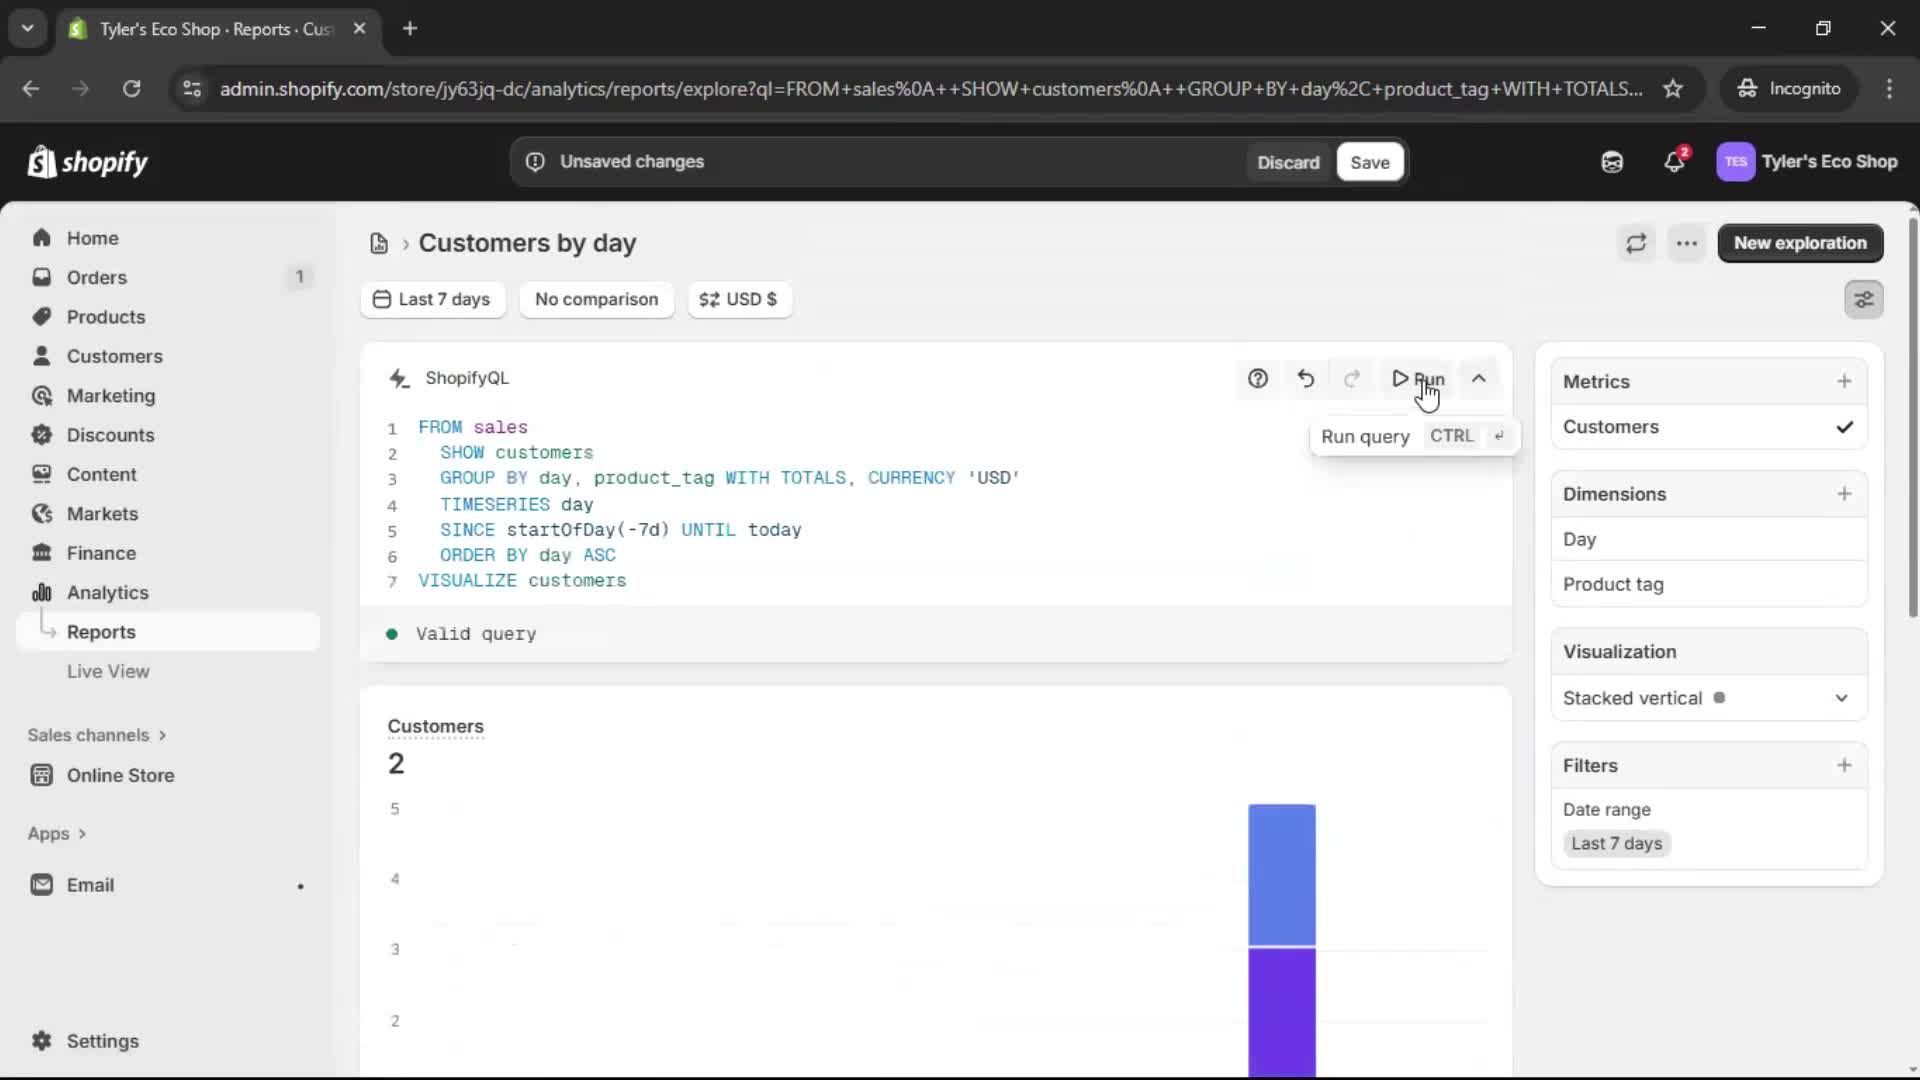Save the unsaved changes
The width and height of the screenshot is (1920, 1080).
pos(1369,161)
